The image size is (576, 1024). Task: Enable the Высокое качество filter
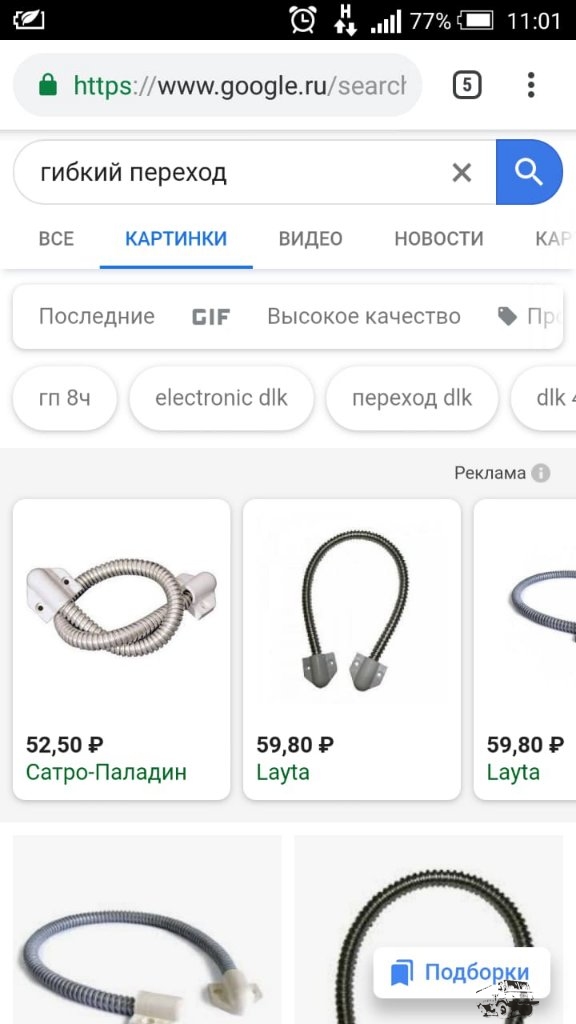(x=364, y=317)
